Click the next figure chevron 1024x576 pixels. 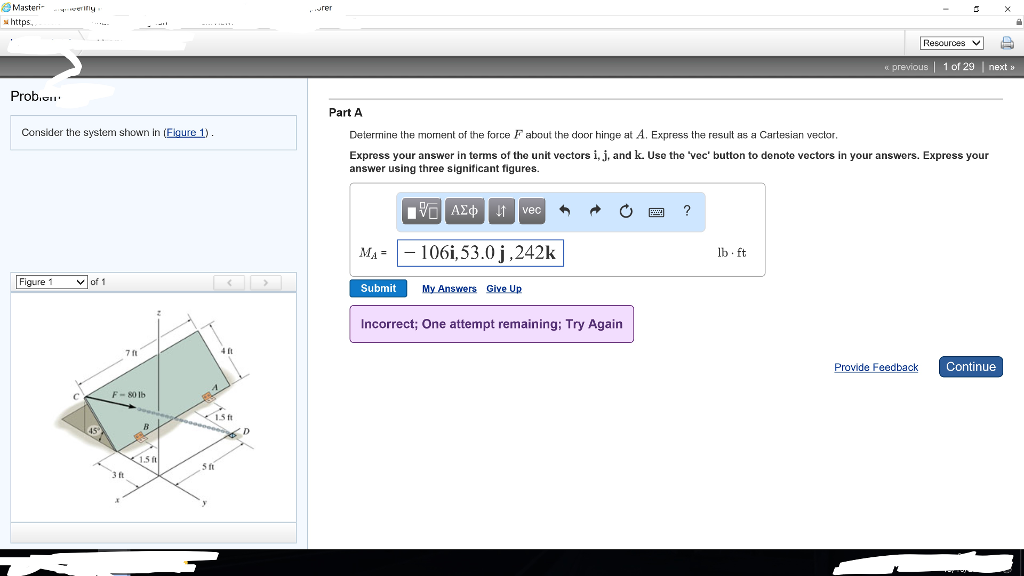point(265,283)
